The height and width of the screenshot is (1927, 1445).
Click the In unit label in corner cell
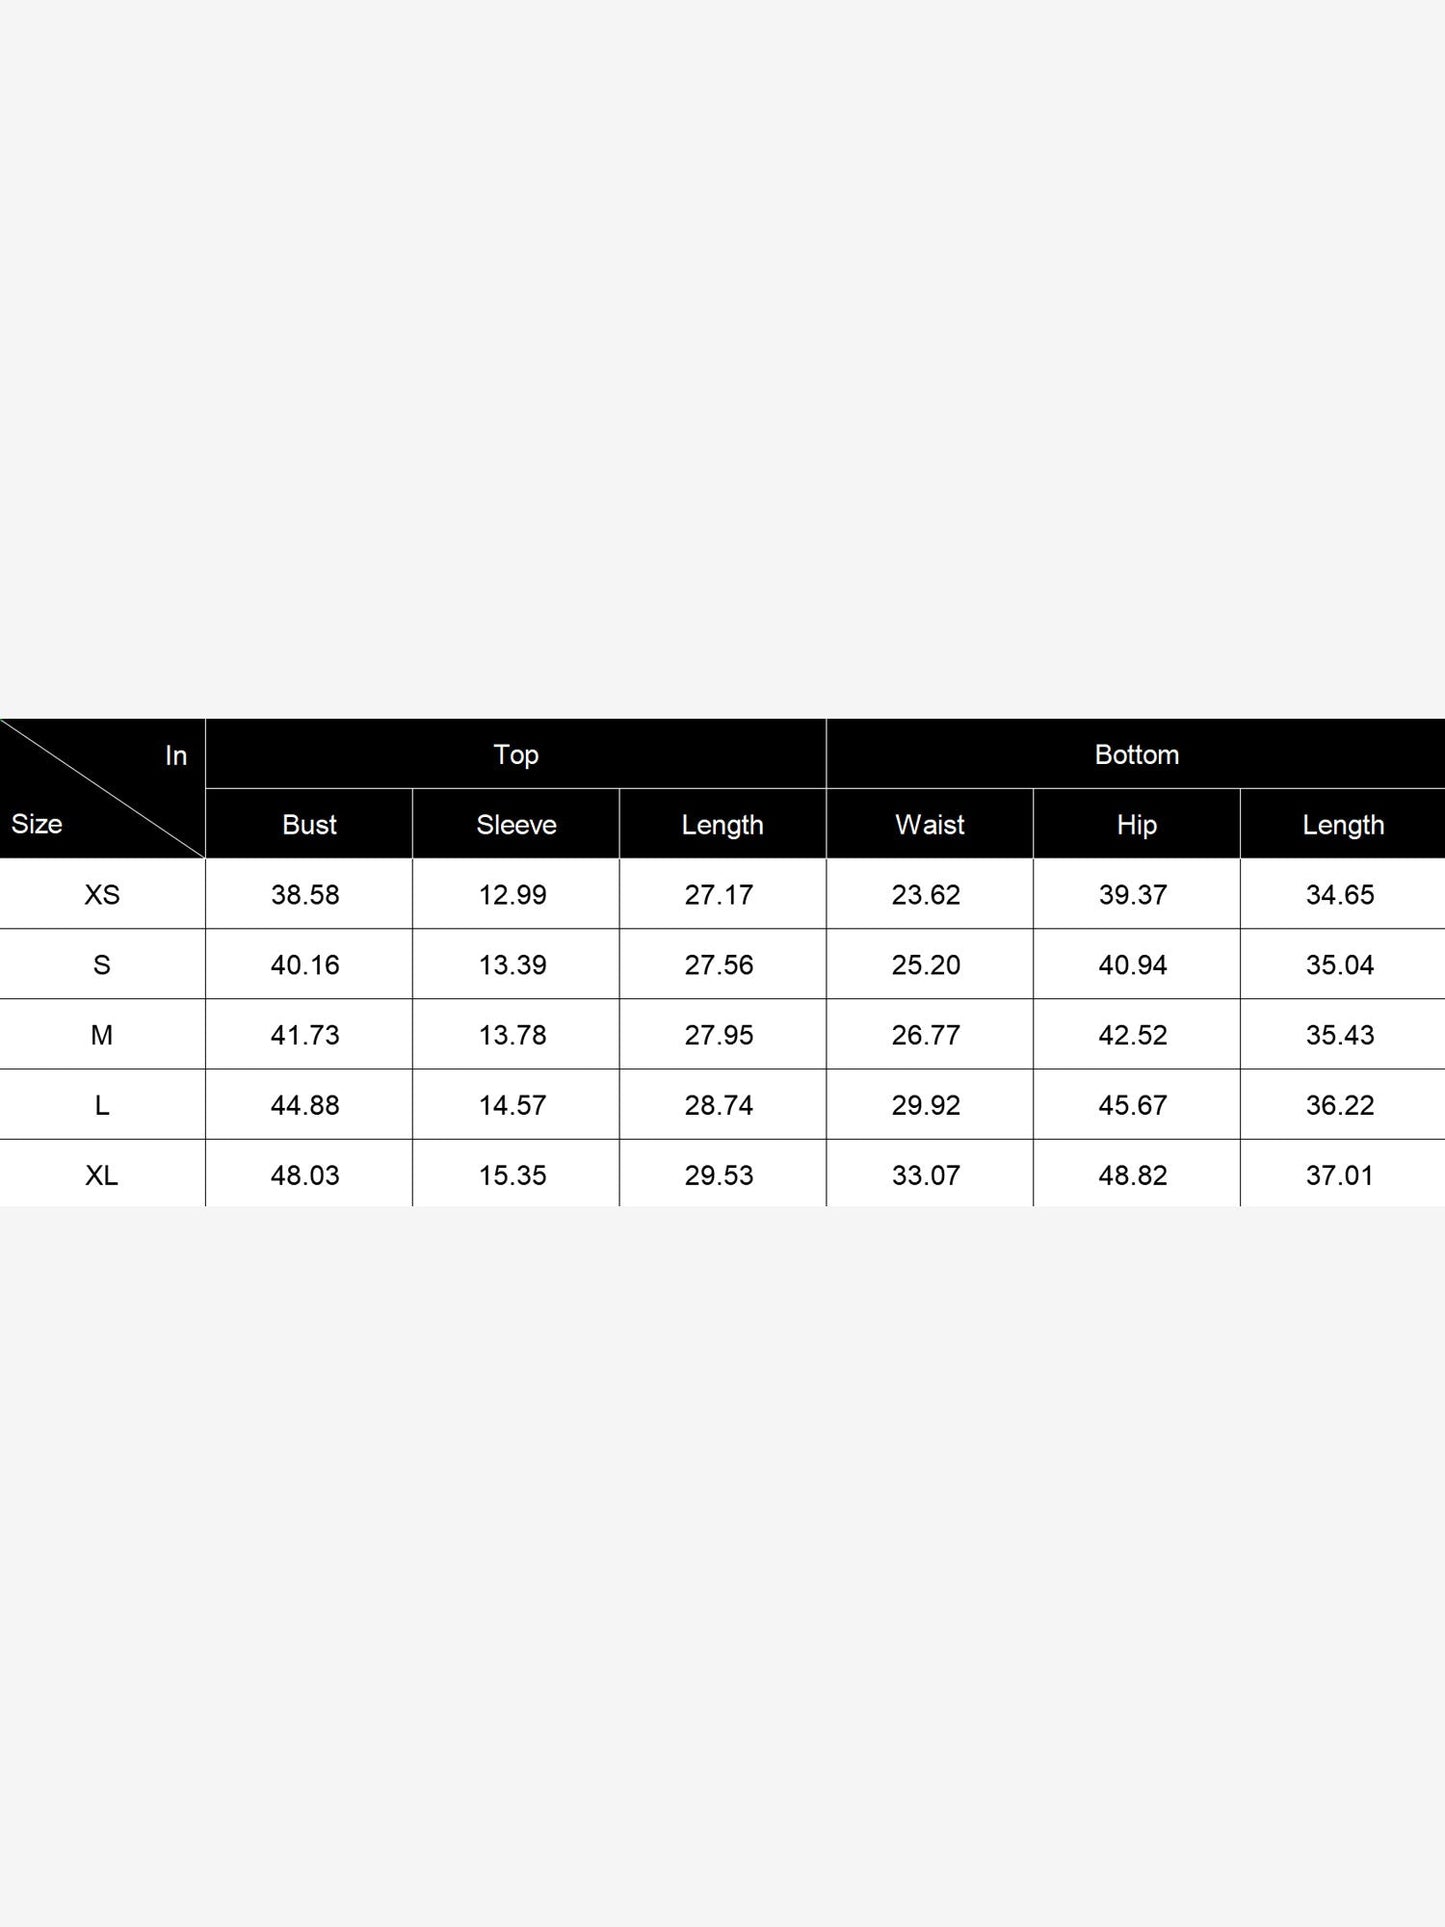pyautogui.click(x=176, y=755)
